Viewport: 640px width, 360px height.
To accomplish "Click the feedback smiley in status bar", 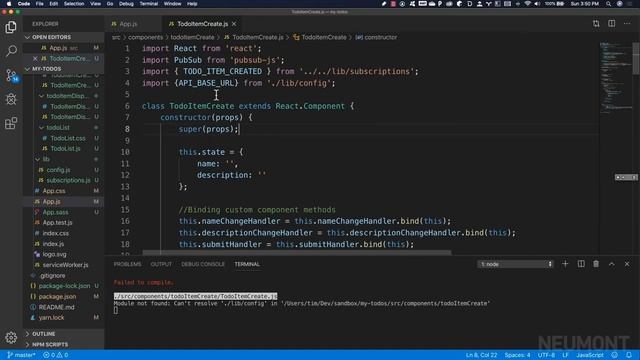I will [x=615, y=355].
